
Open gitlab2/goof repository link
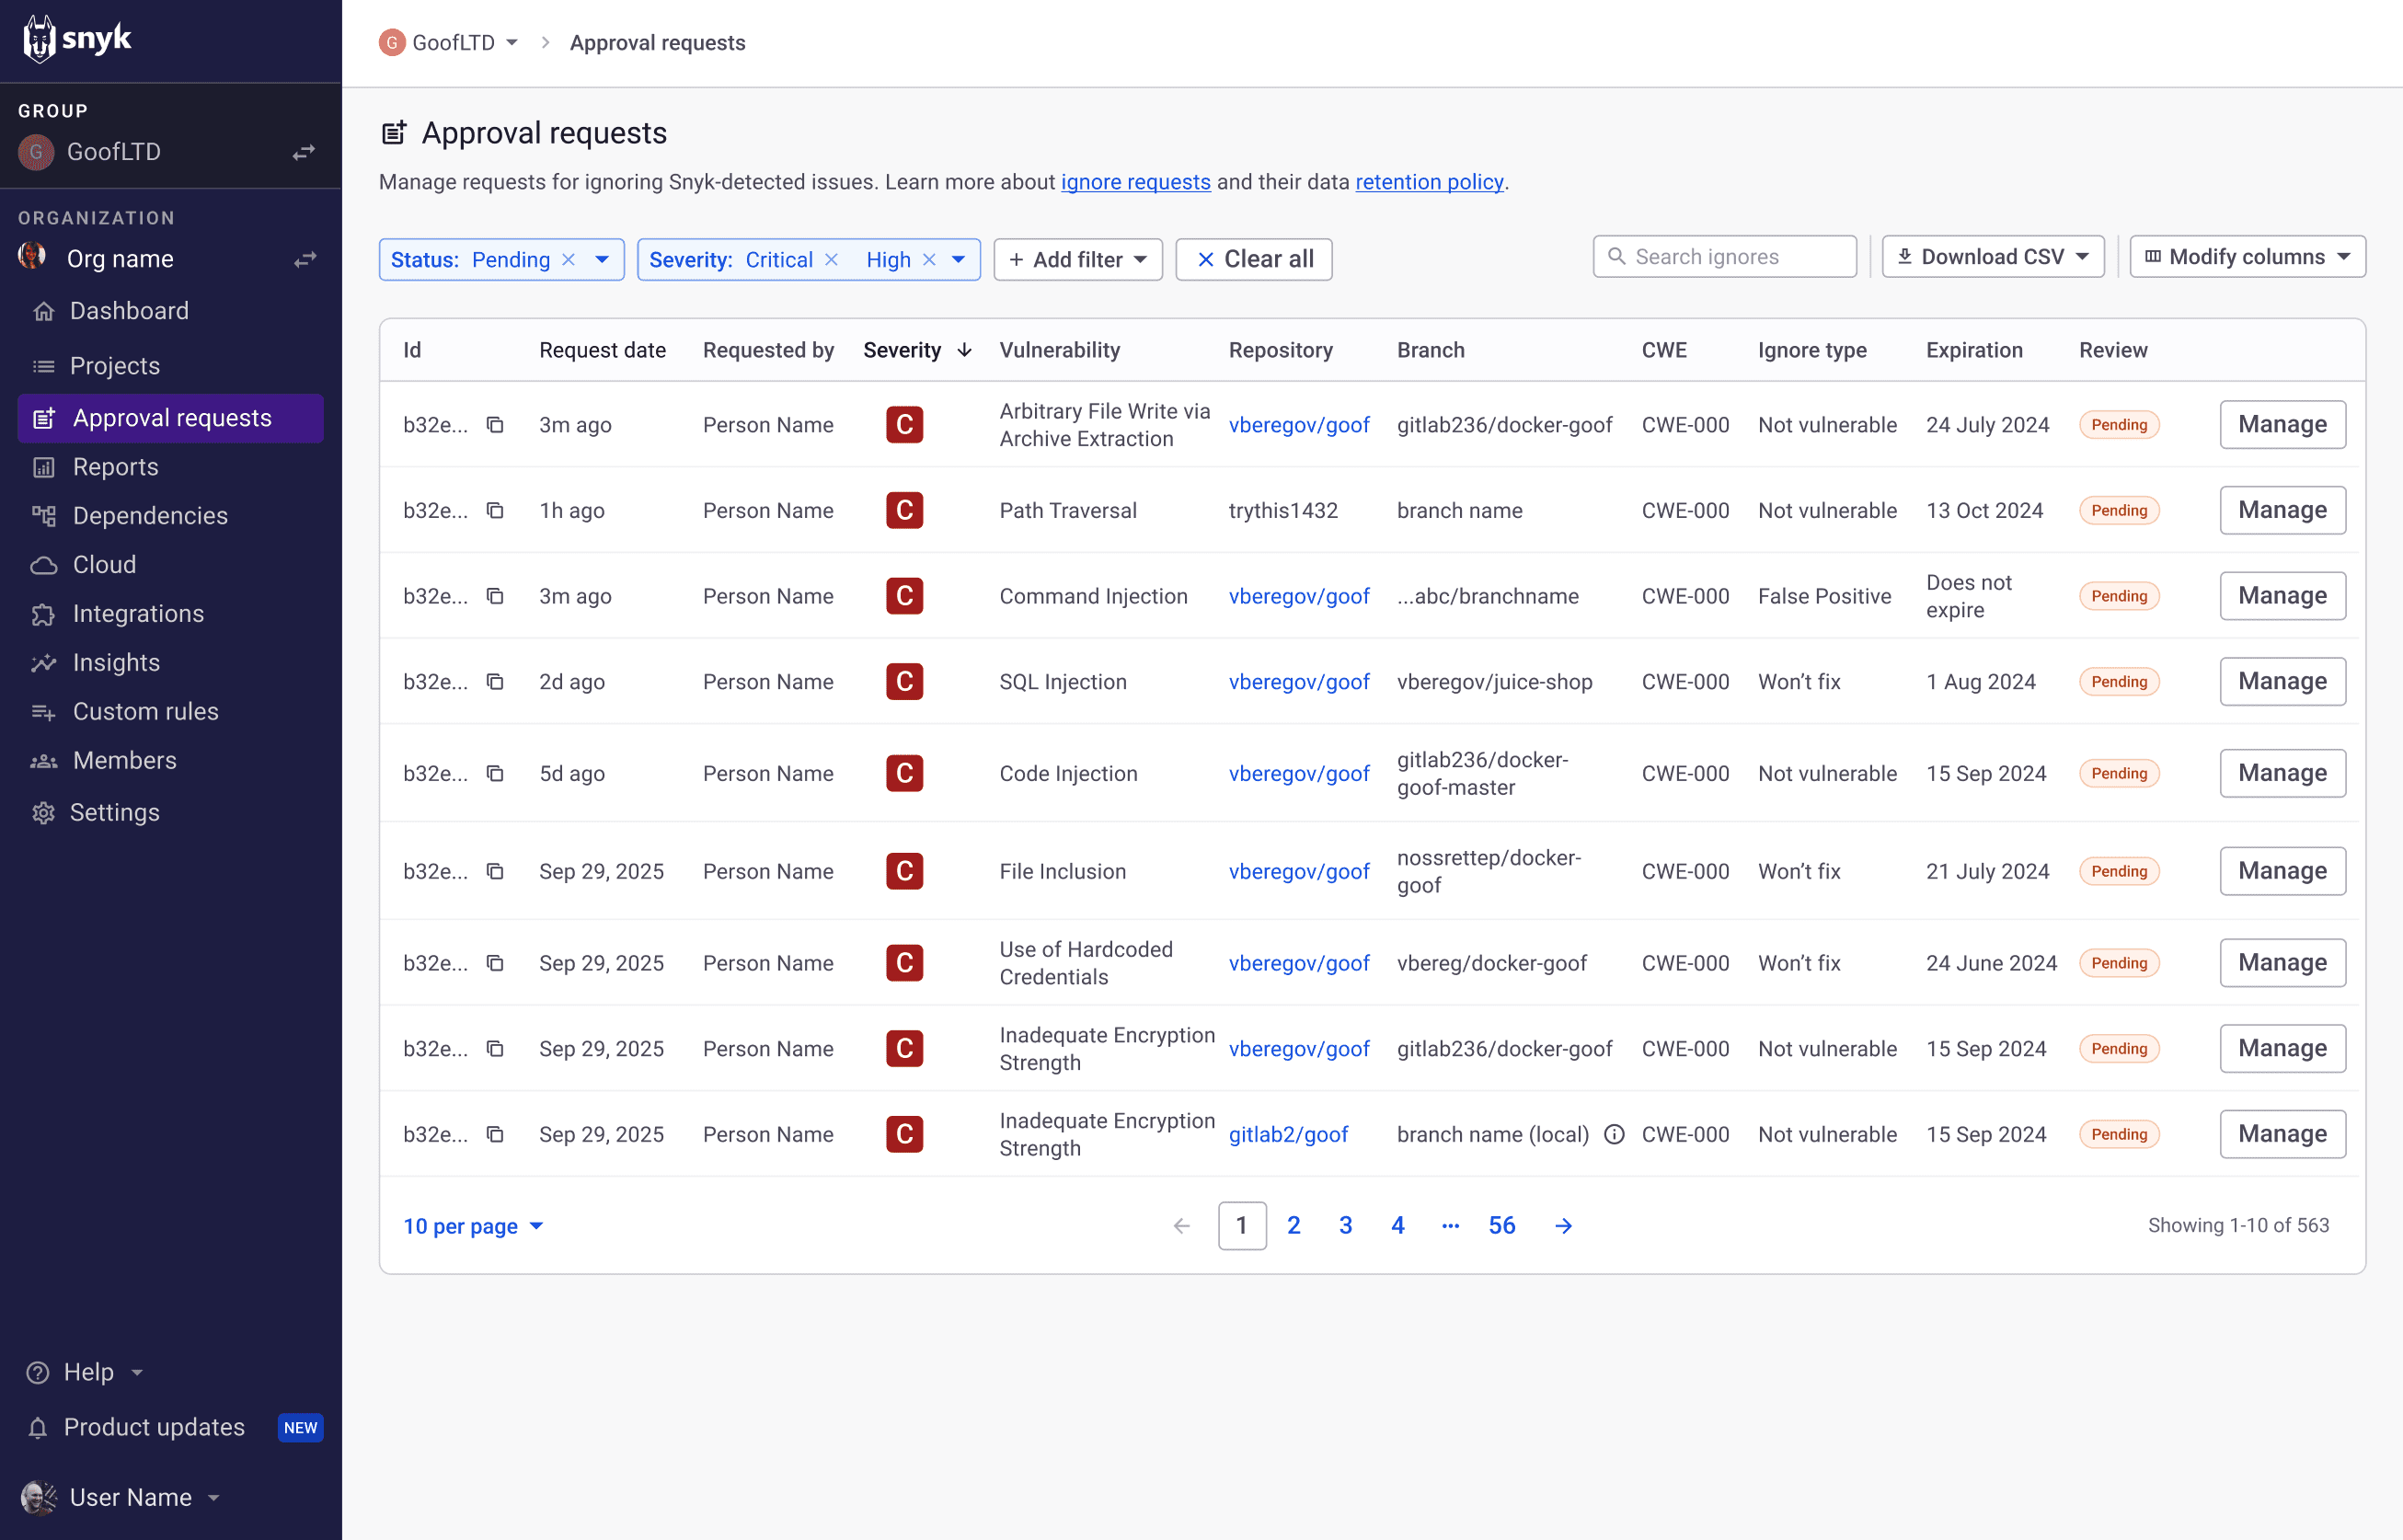1288,1134
